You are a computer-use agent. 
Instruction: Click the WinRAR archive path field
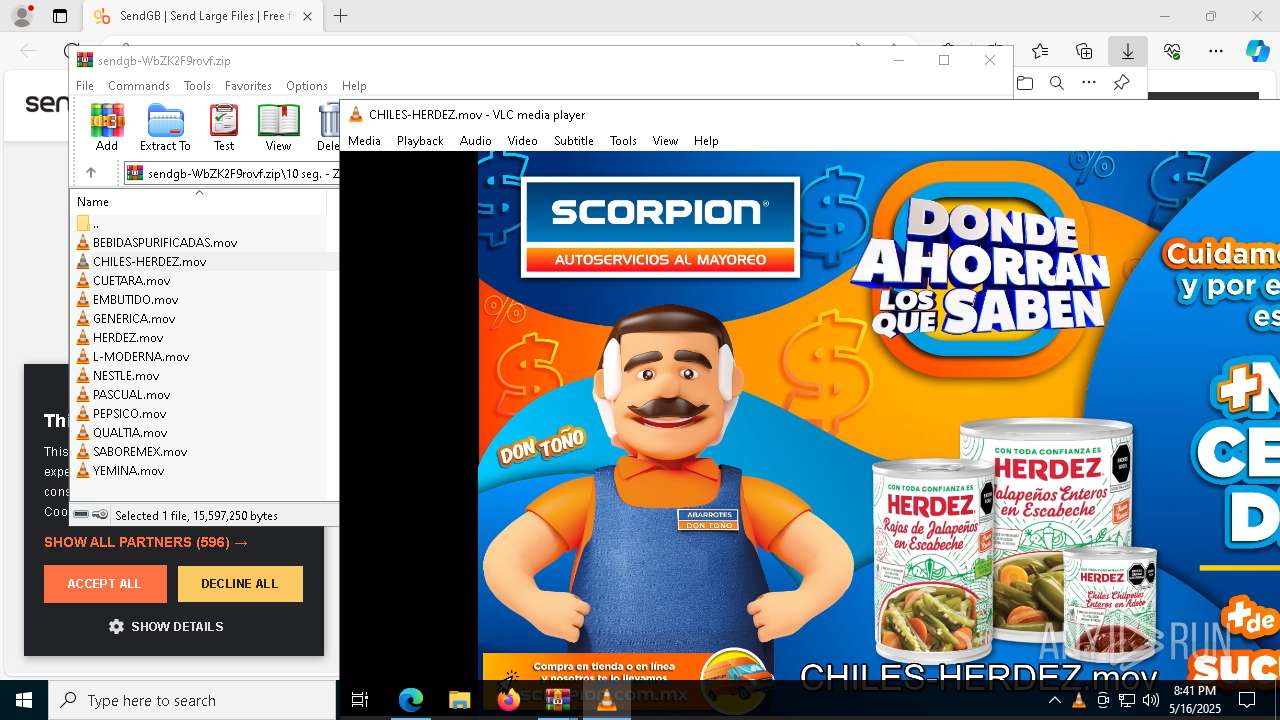pyautogui.click(x=232, y=173)
